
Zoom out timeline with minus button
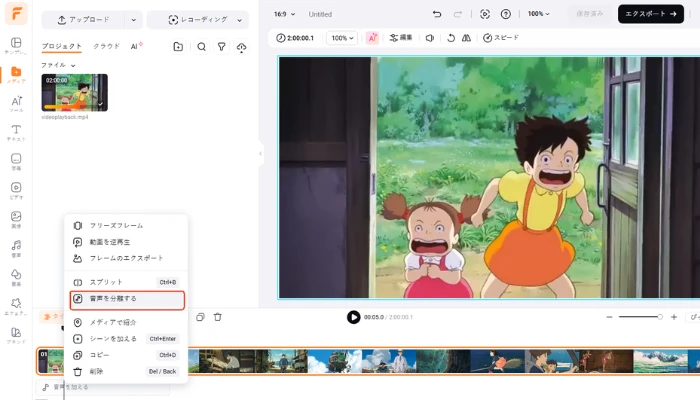pyautogui.click(x=609, y=317)
